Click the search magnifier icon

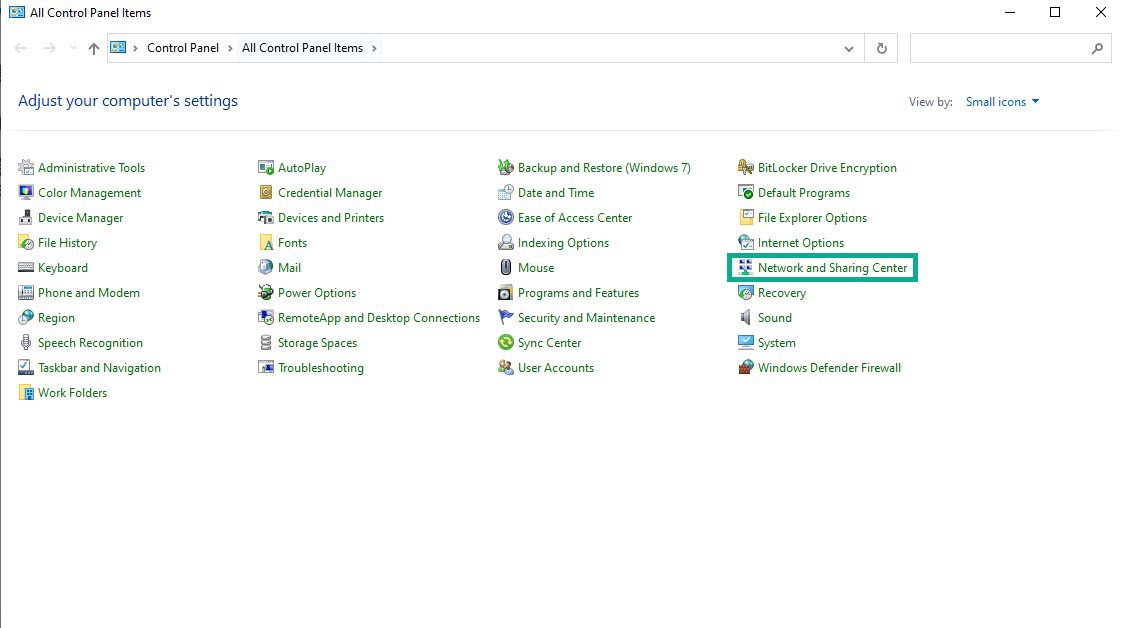pos(1097,48)
